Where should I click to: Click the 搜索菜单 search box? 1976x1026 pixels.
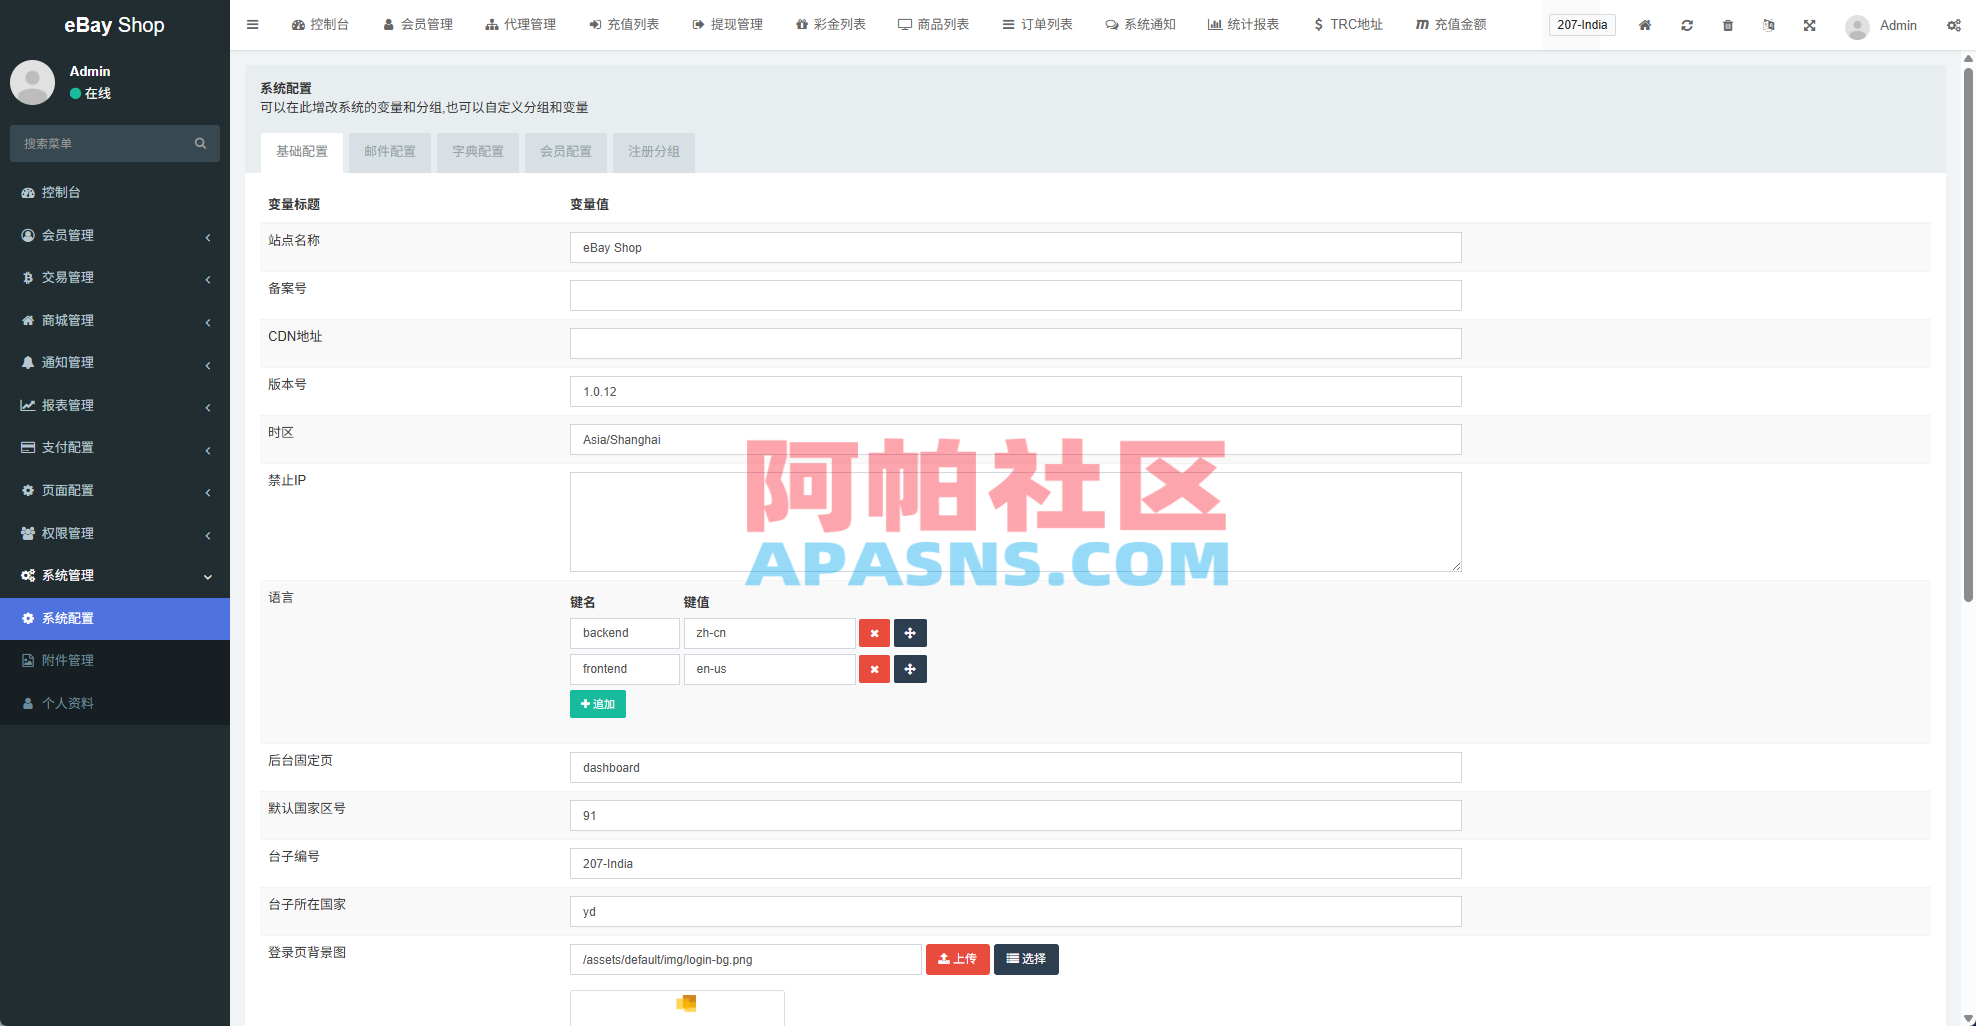click(x=115, y=144)
